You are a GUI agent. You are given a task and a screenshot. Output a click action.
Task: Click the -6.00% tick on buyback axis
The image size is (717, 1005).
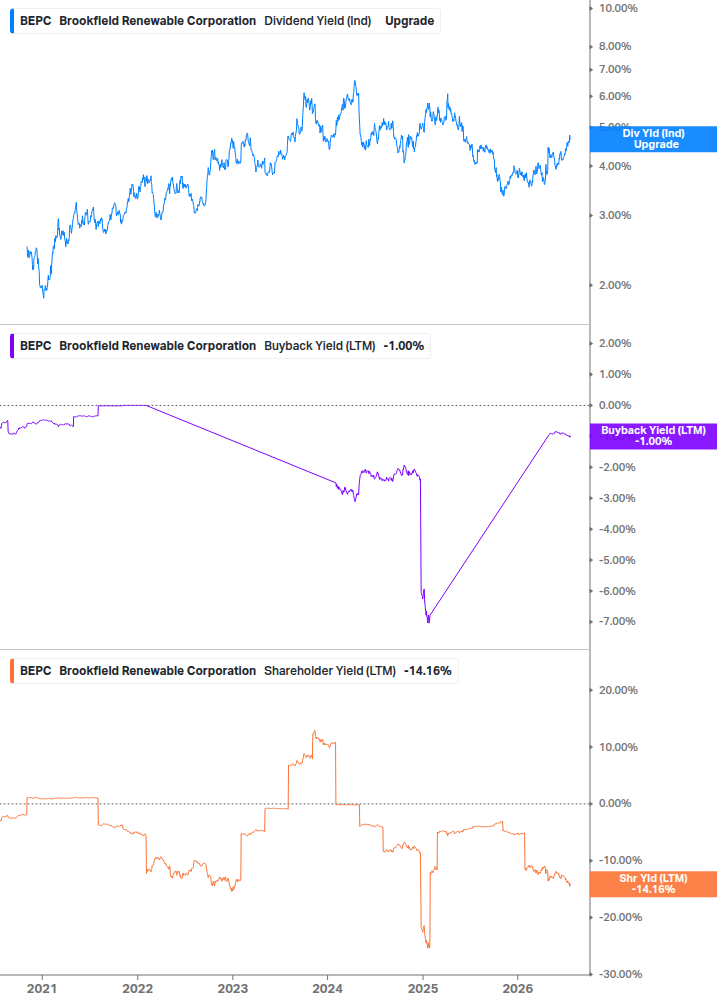[x=616, y=591]
